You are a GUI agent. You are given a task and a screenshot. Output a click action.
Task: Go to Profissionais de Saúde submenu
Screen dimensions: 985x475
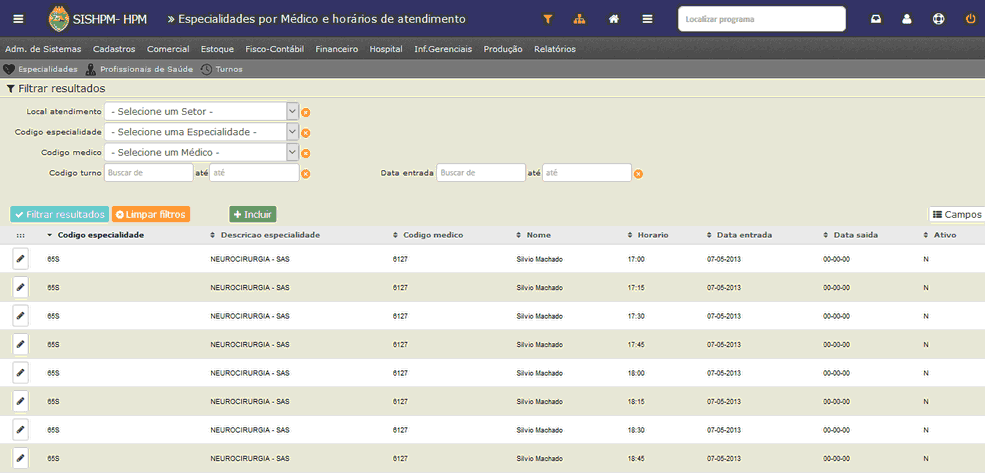139,69
